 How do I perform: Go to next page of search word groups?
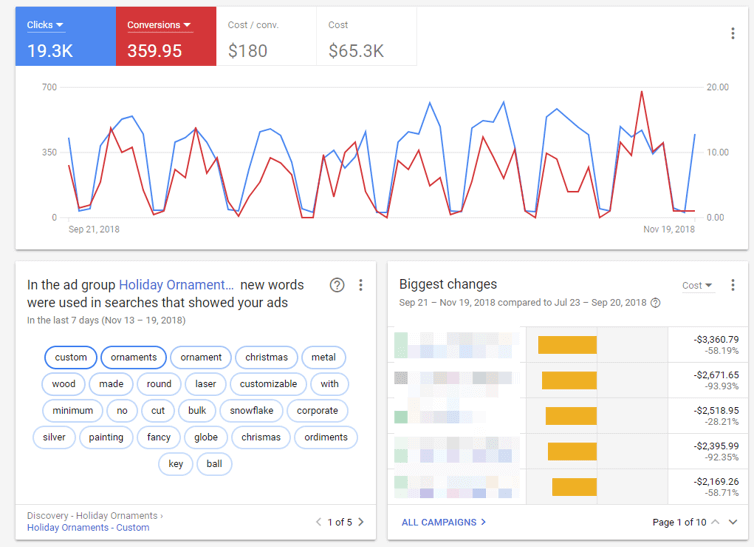[x=361, y=522]
